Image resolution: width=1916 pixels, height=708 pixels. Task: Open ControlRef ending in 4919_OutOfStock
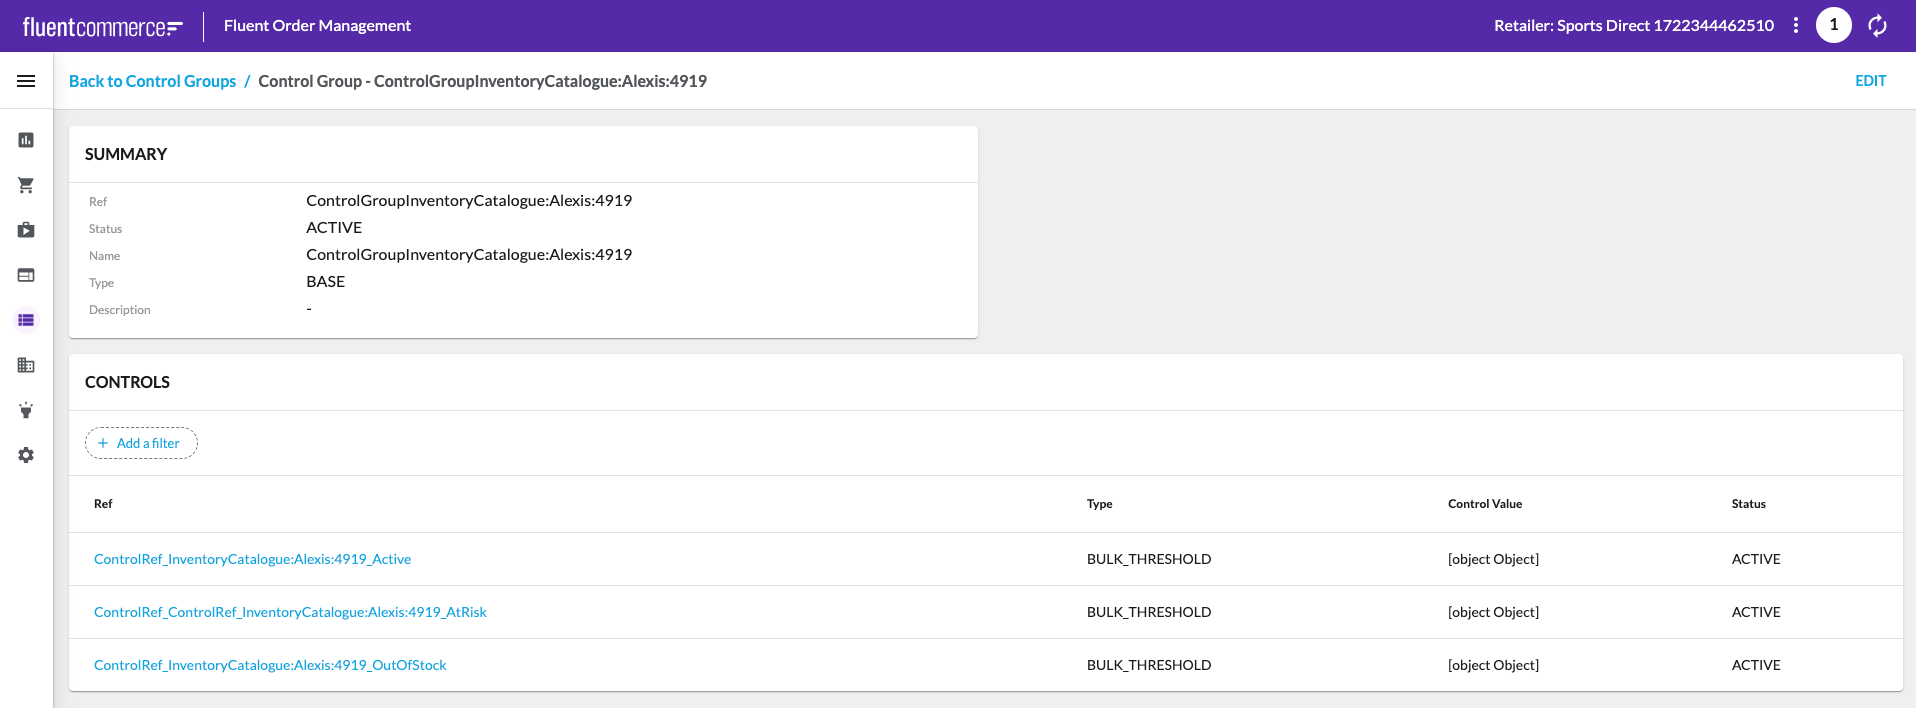click(x=270, y=665)
